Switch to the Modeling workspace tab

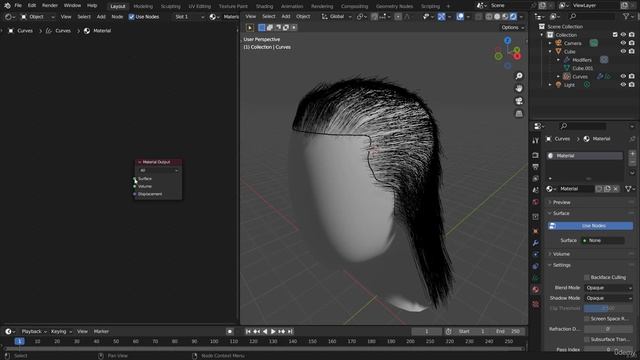[143, 6]
